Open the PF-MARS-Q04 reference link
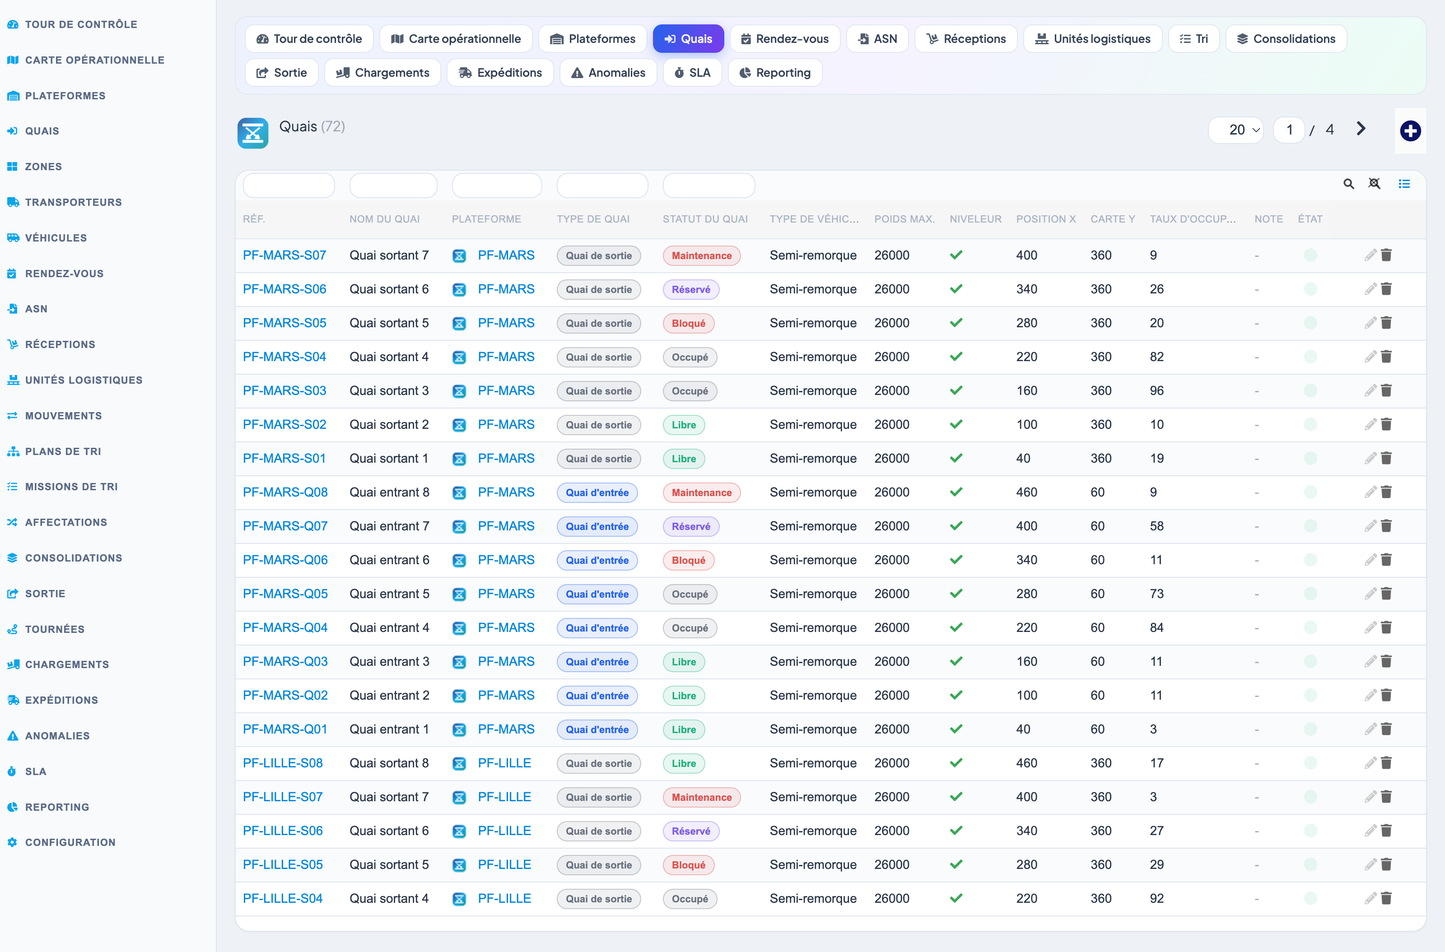 click(285, 628)
